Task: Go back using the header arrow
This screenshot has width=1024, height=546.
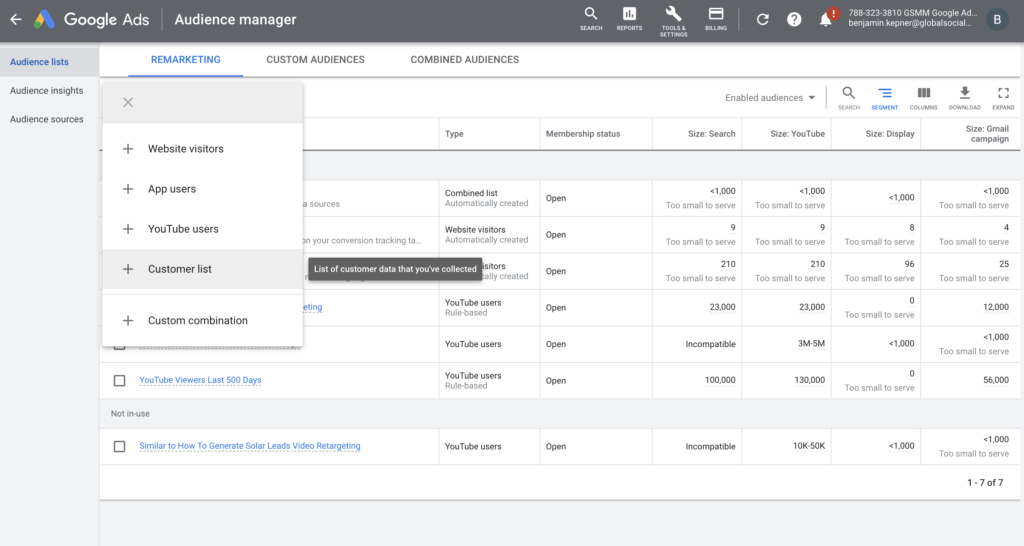Action: tap(16, 20)
